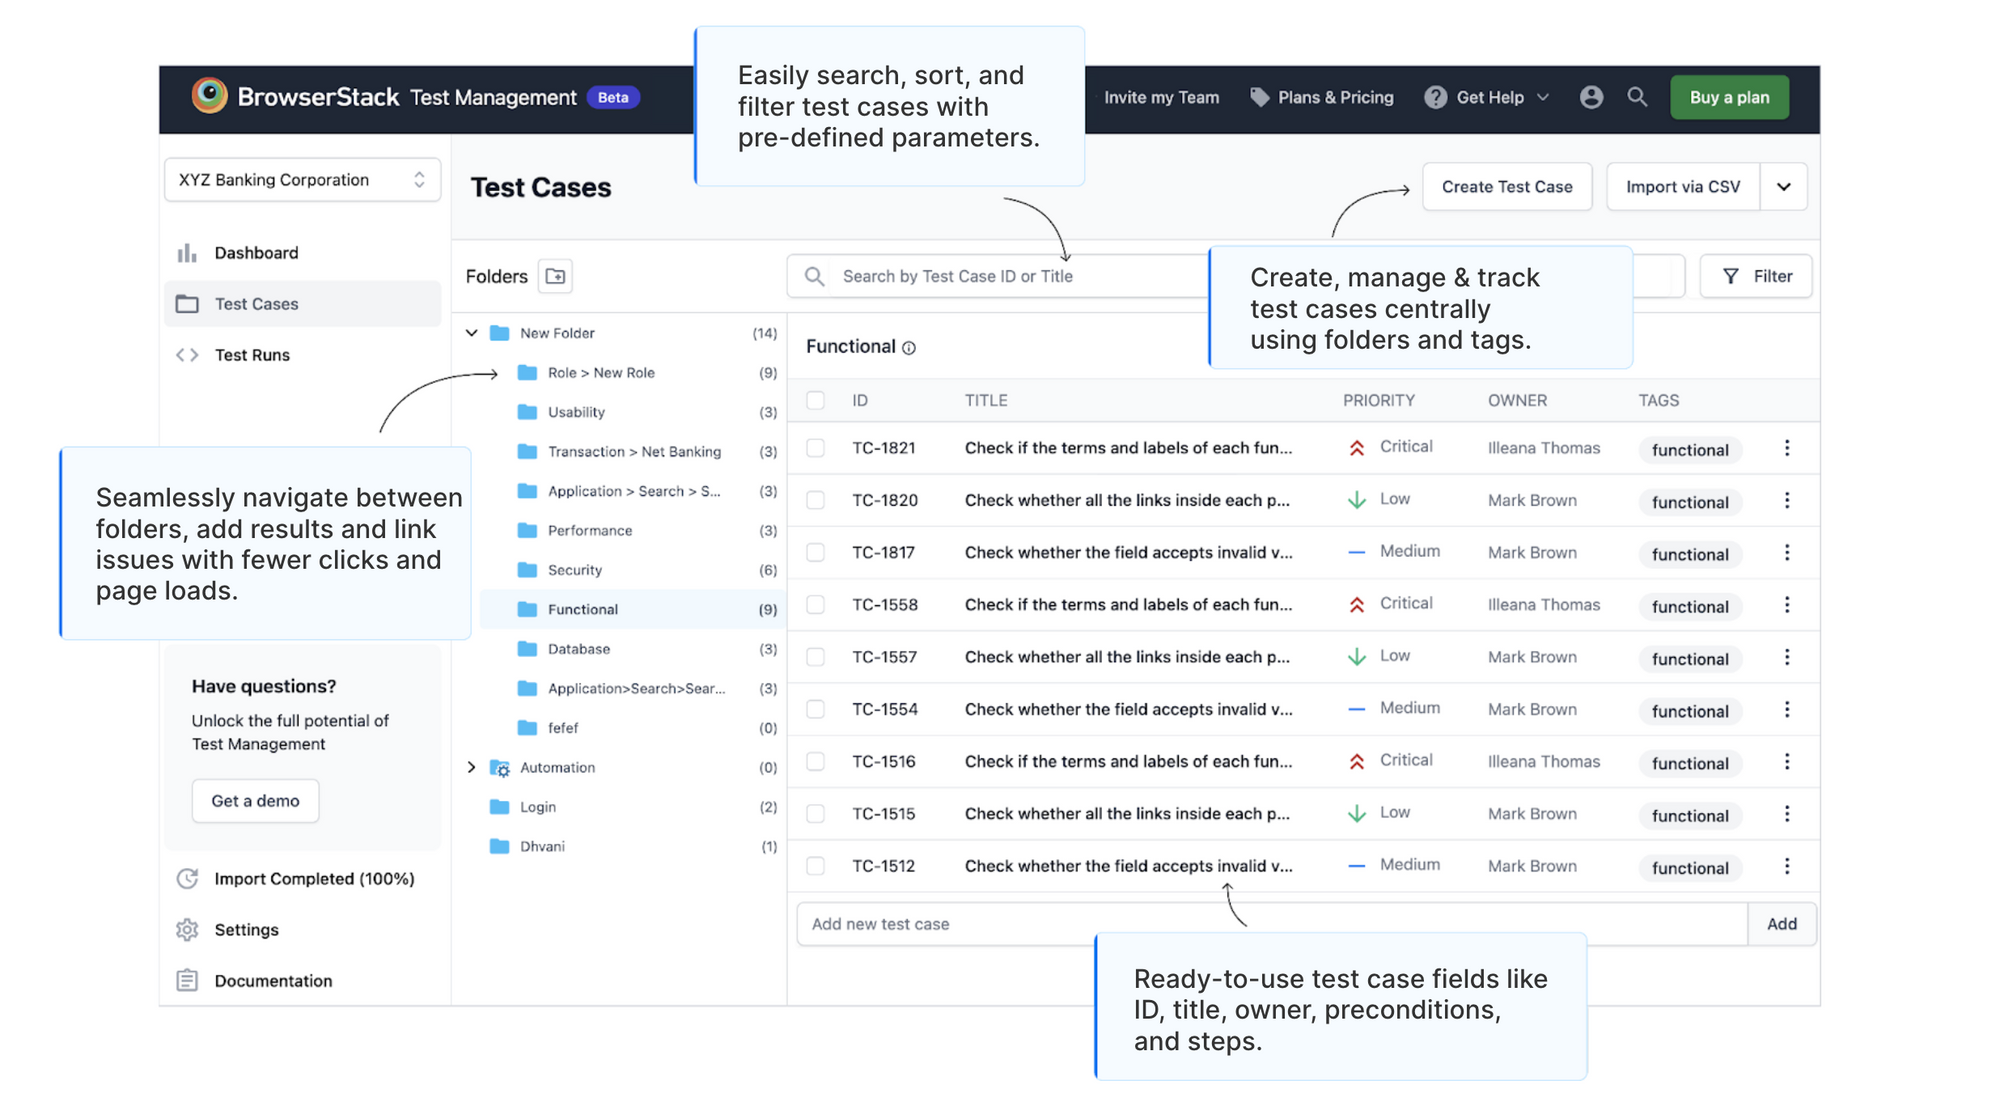The width and height of the screenshot is (2000, 1102).
Task: Open the XYZ Banking Corporation project selector
Action: 302,180
